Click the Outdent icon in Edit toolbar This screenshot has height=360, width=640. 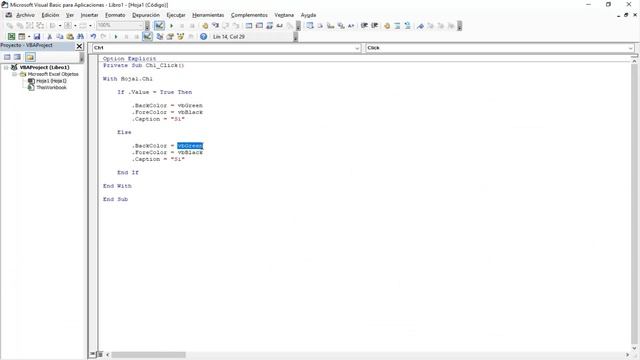pos(374,26)
